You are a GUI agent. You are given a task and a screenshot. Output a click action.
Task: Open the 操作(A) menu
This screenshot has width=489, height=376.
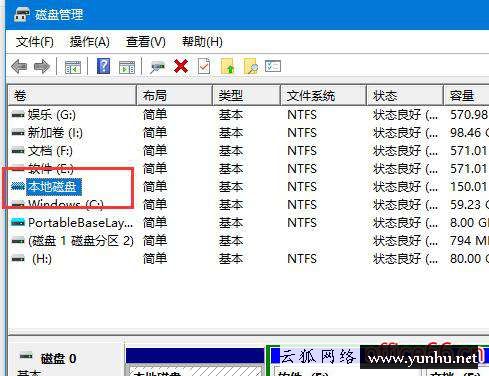pos(90,42)
